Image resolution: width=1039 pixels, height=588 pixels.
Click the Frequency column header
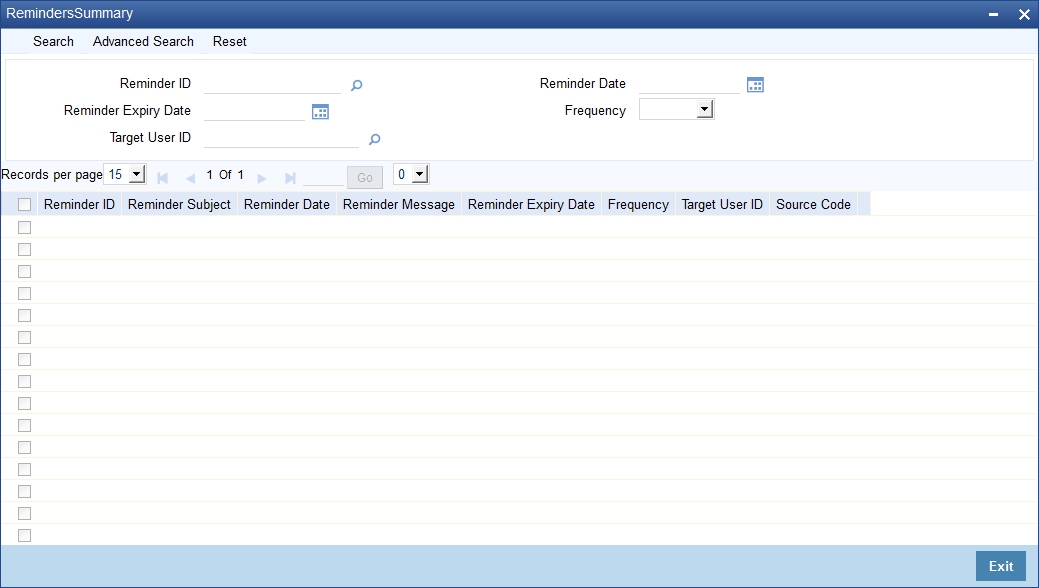click(x=638, y=204)
